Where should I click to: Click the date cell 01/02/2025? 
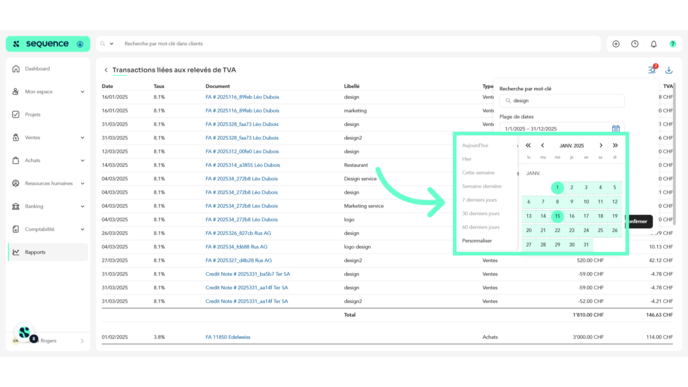115,337
